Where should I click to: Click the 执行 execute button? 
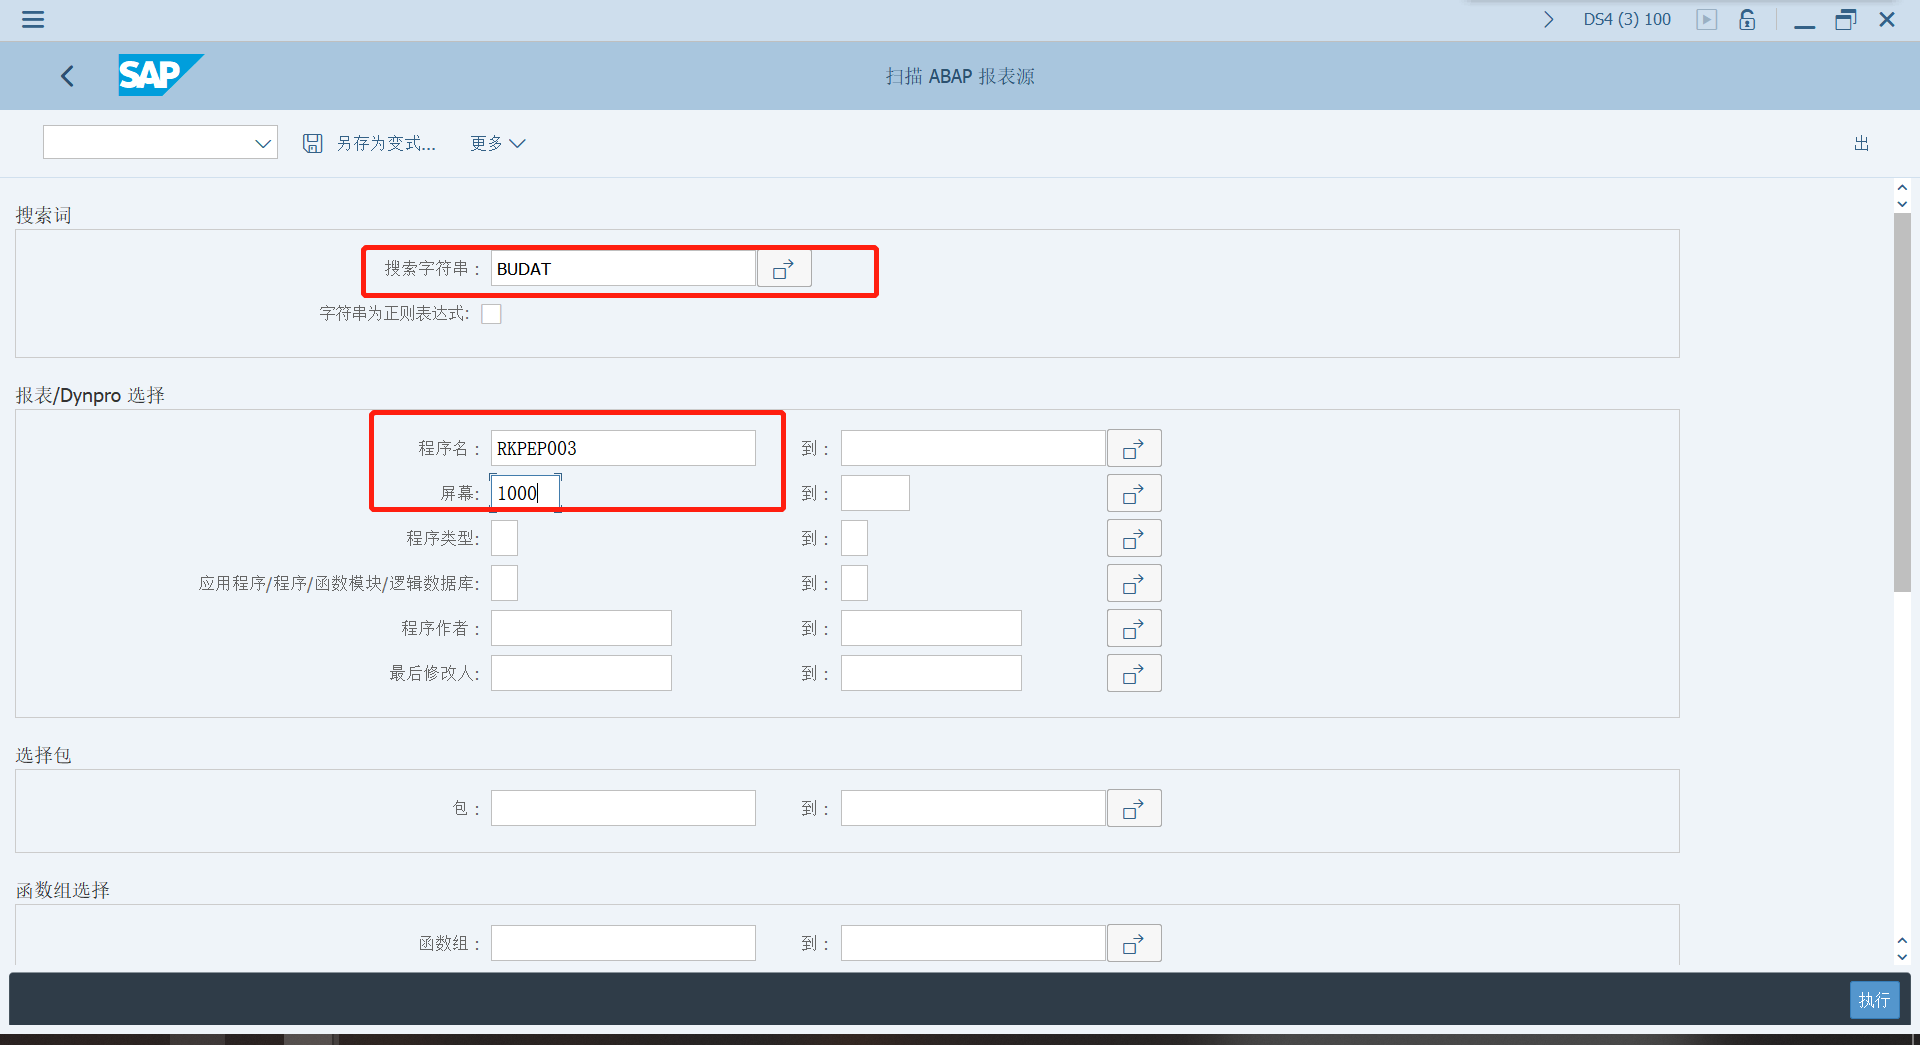(1874, 1000)
